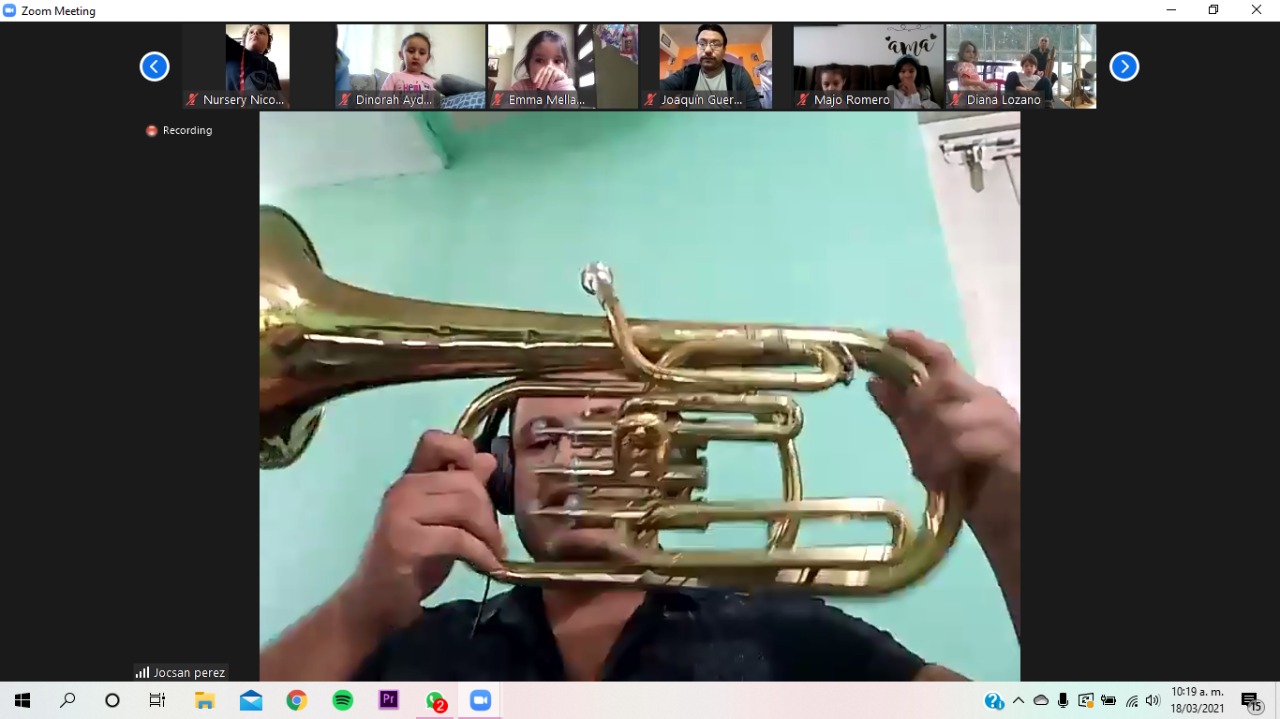Viewport: 1280px width, 719px height.
Task: Expand hidden system tray icons
Action: 1018,700
